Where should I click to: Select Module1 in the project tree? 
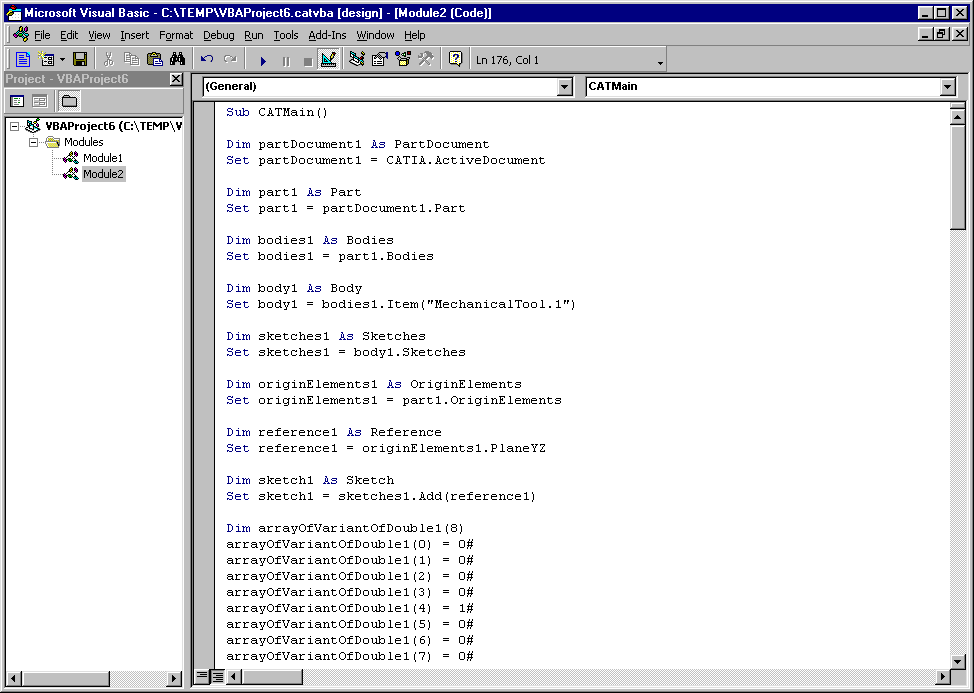[x=103, y=158]
